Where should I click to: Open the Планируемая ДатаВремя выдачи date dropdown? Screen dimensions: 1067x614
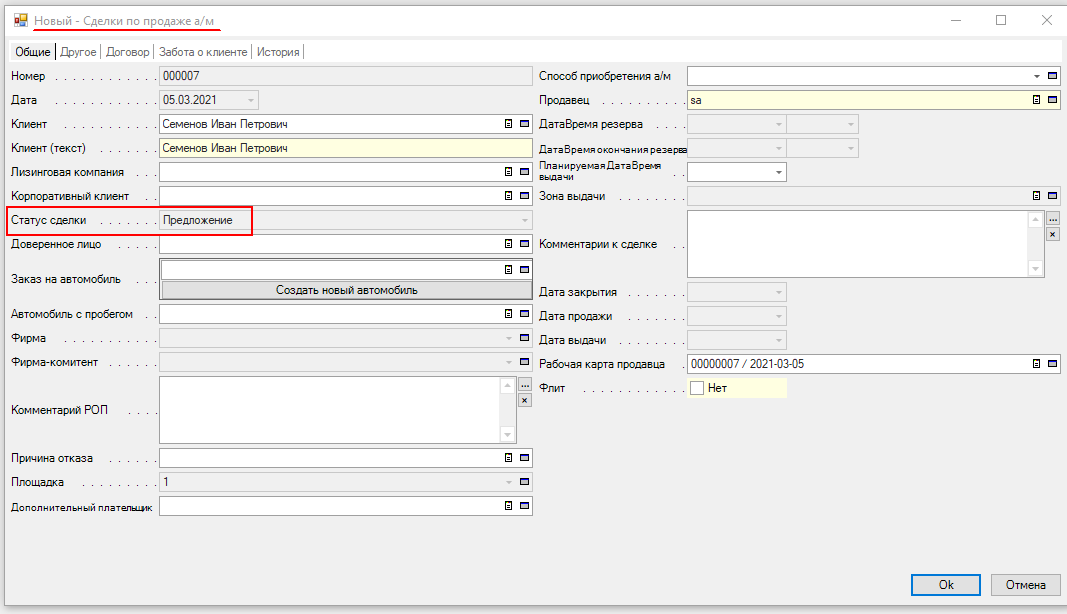778,172
